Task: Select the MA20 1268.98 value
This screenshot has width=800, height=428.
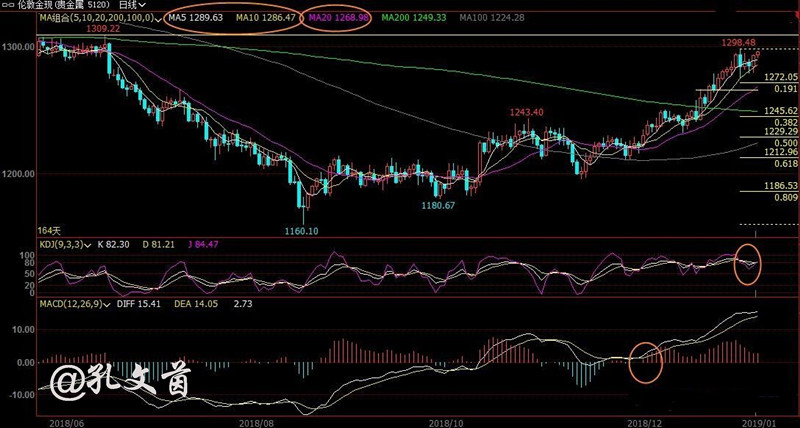Action: point(339,17)
